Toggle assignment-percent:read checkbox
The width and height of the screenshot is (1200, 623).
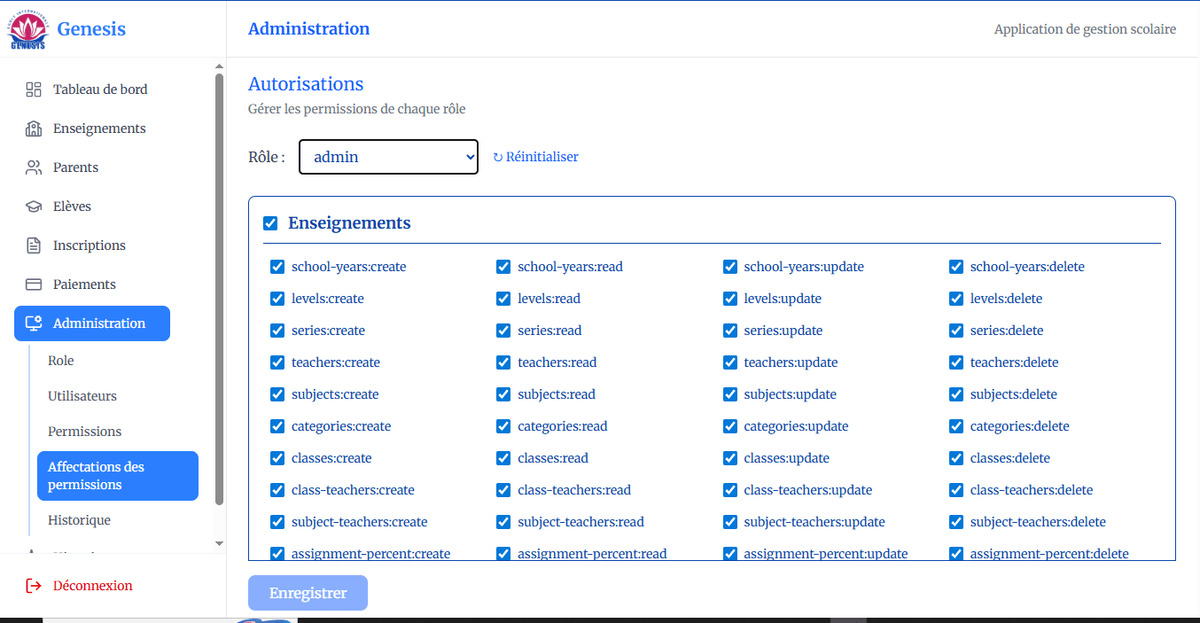pos(503,553)
